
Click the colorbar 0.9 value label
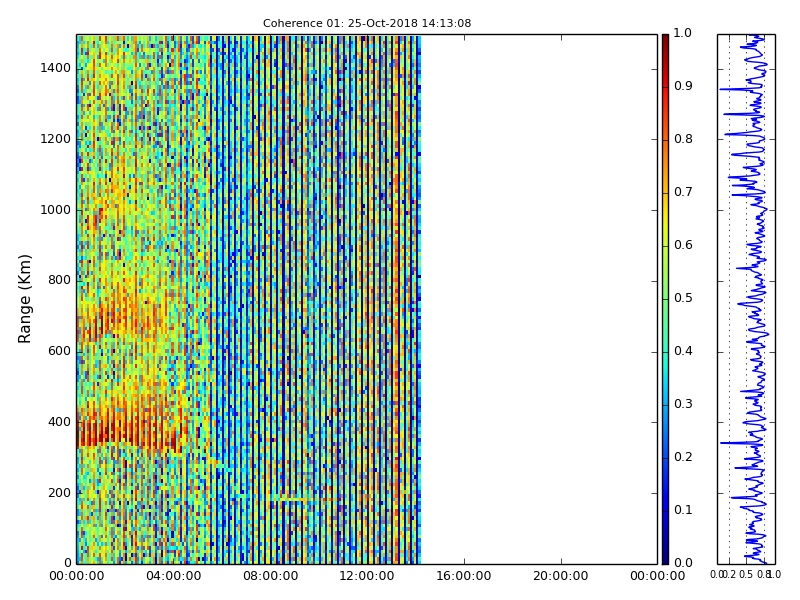[683, 86]
